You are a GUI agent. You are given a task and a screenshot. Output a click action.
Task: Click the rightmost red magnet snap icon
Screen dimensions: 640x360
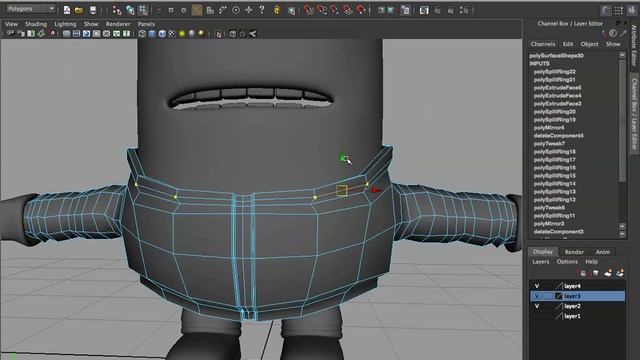(361, 10)
